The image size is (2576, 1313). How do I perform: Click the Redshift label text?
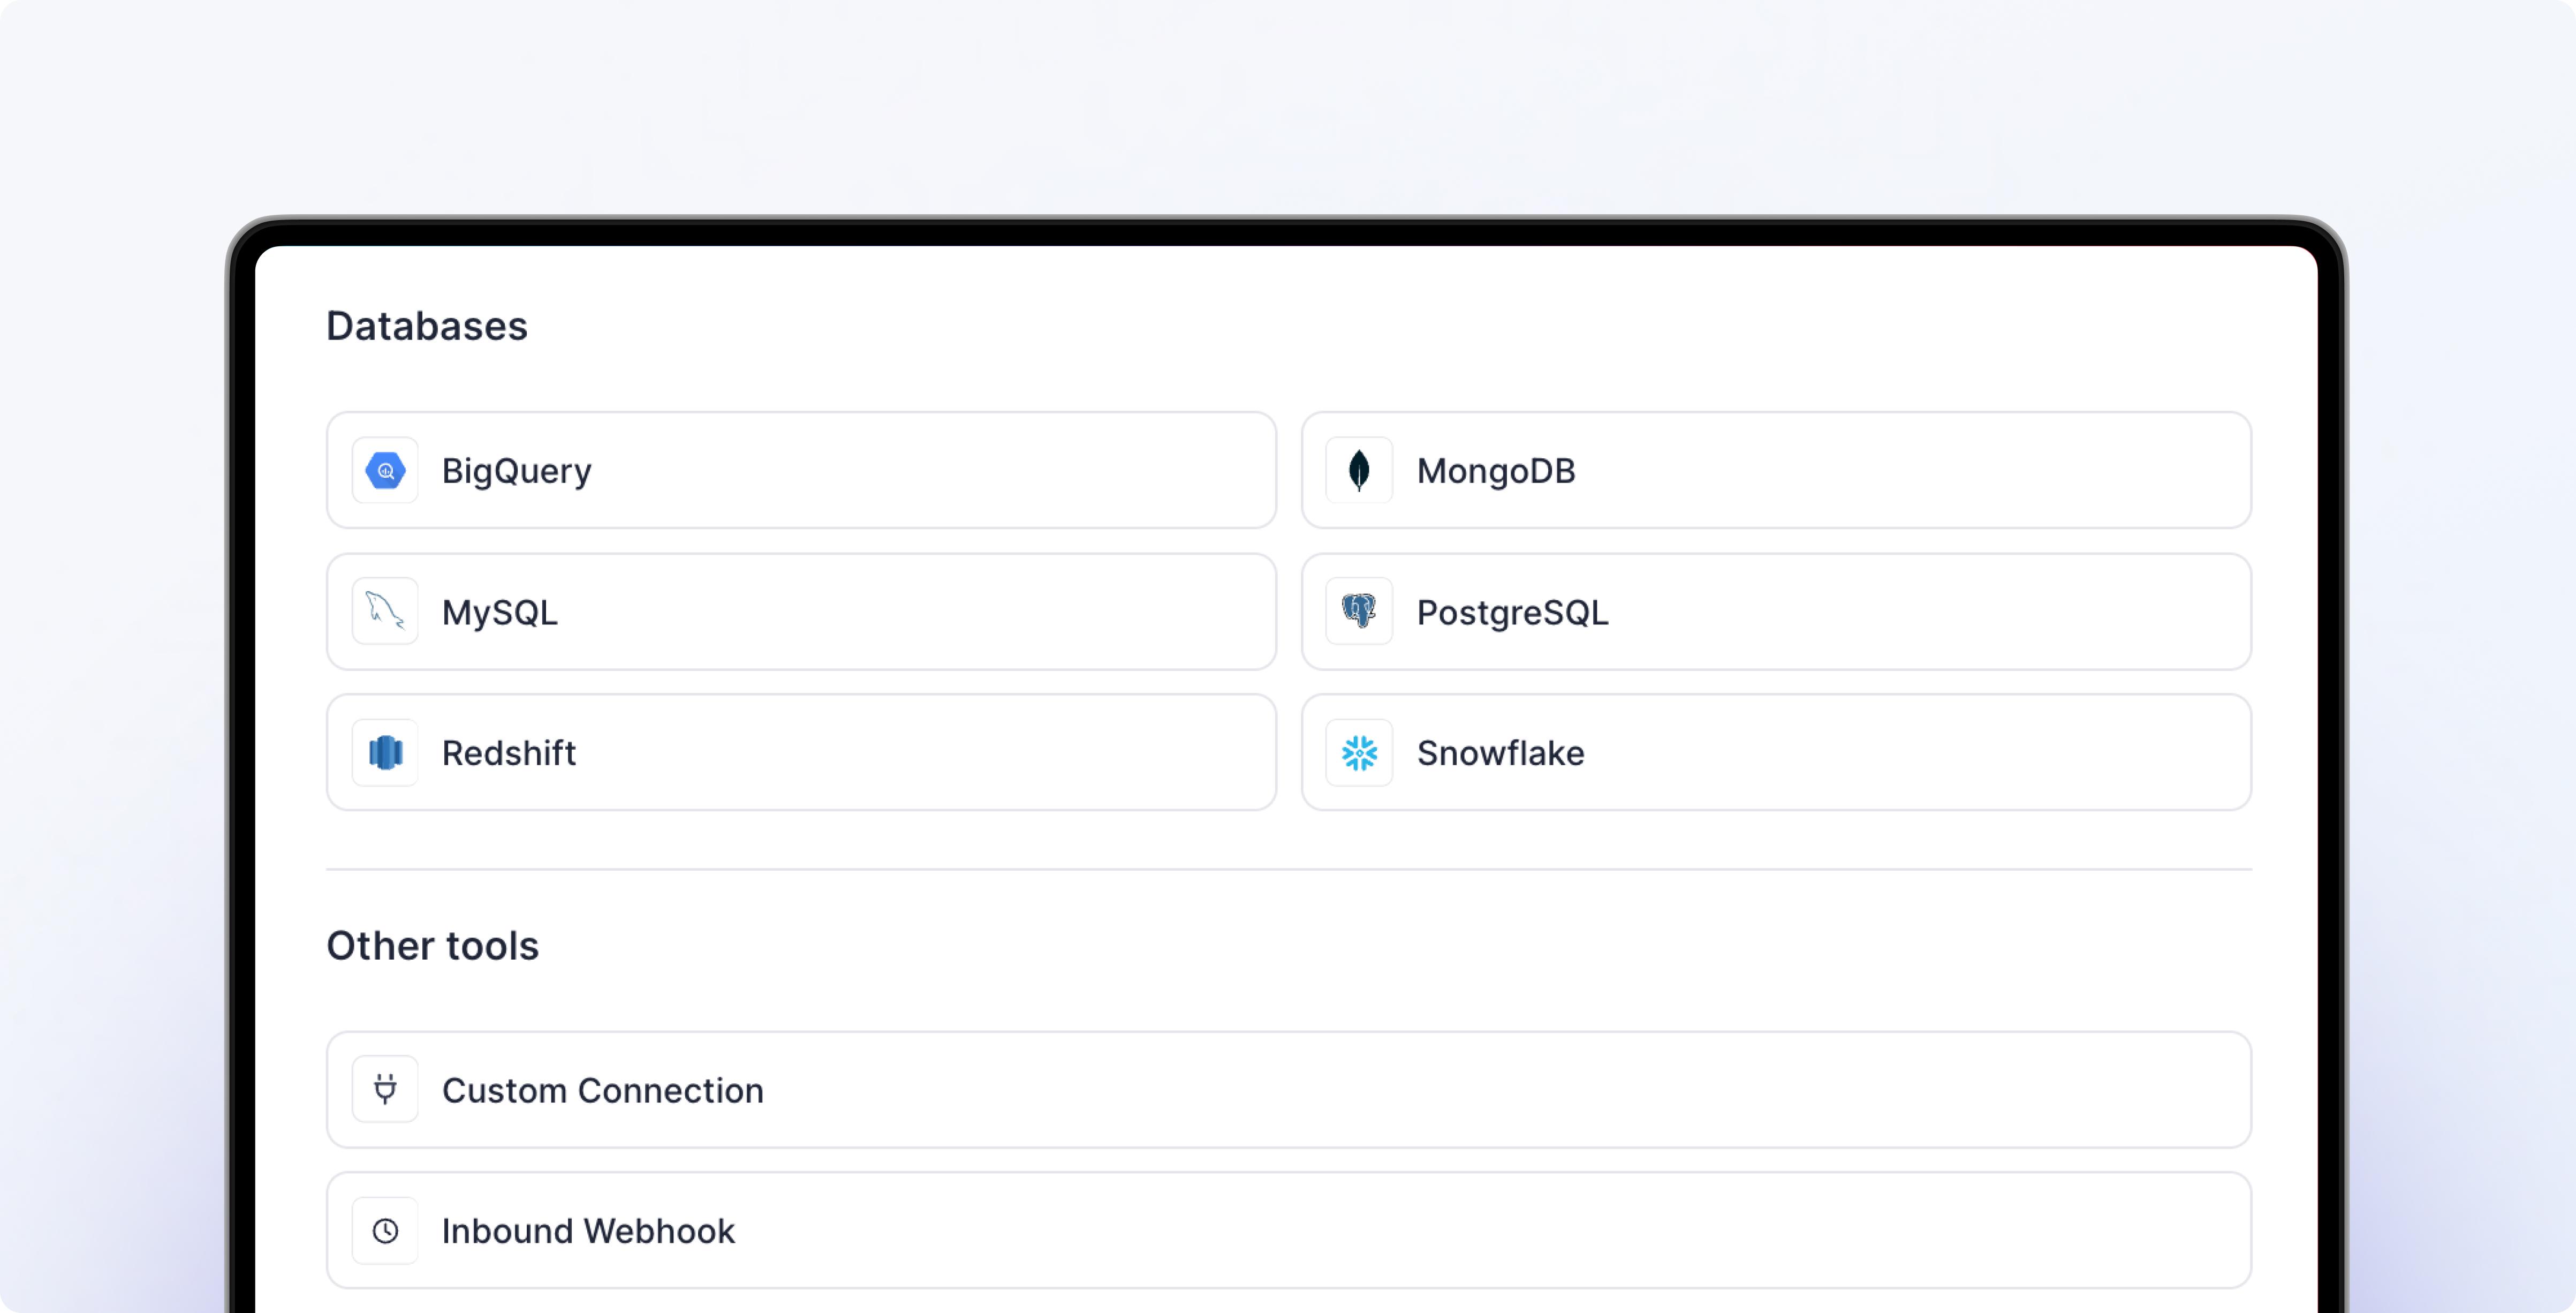tap(508, 753)
